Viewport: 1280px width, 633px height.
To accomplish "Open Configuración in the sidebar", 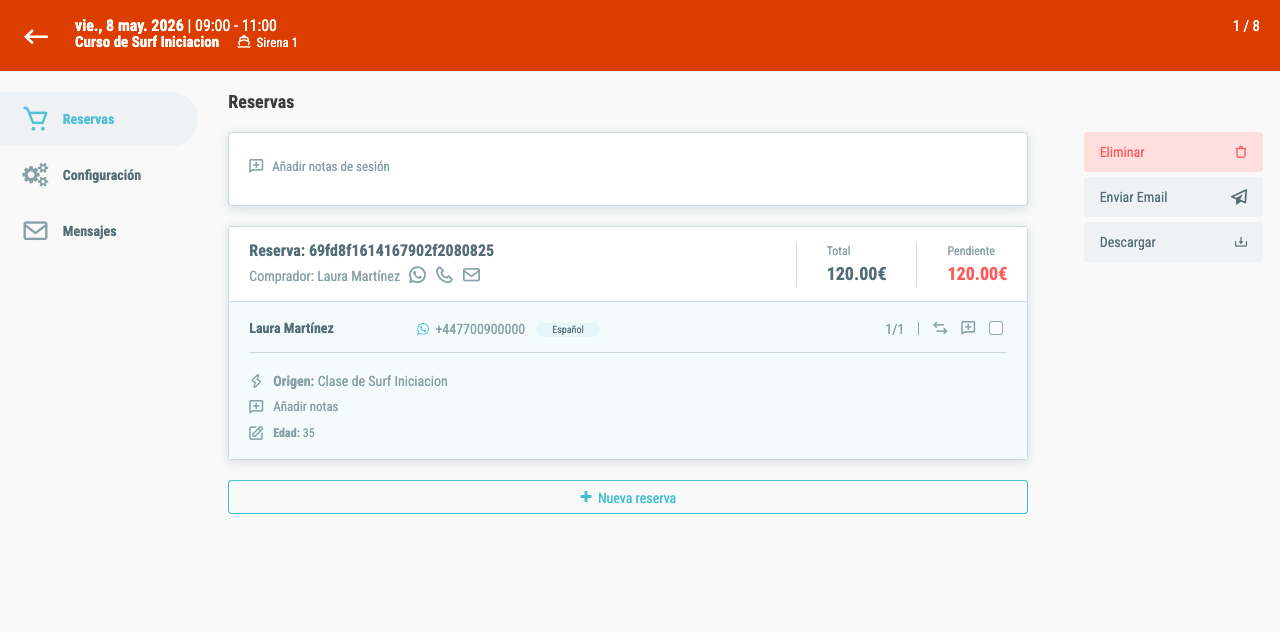I will (99, 175).
